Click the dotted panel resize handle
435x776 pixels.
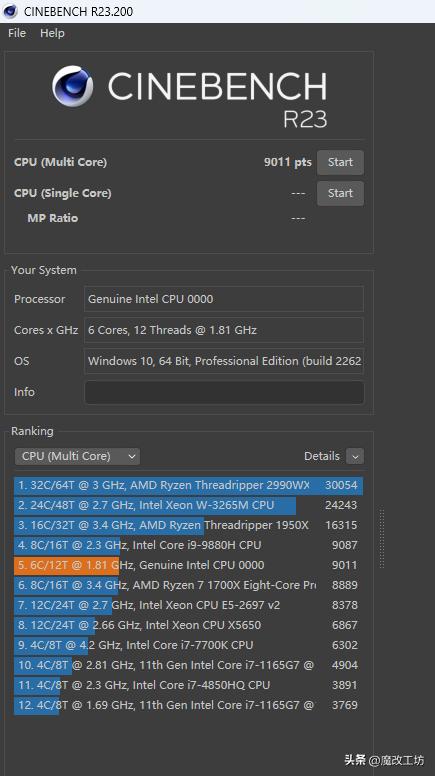382,538
